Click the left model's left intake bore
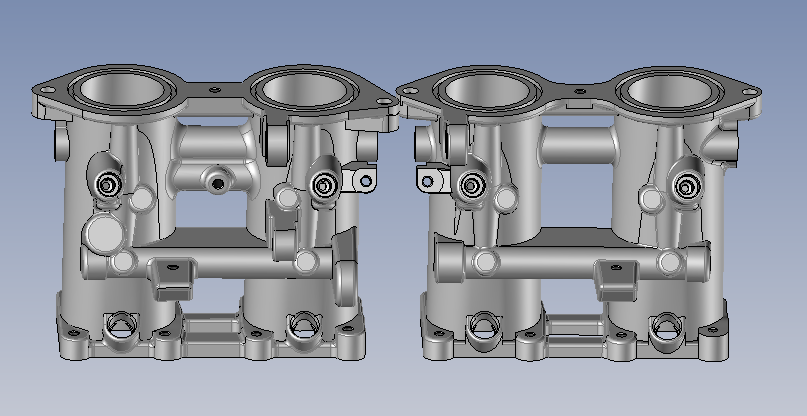807x416 pixels. [x=123, y=90]
